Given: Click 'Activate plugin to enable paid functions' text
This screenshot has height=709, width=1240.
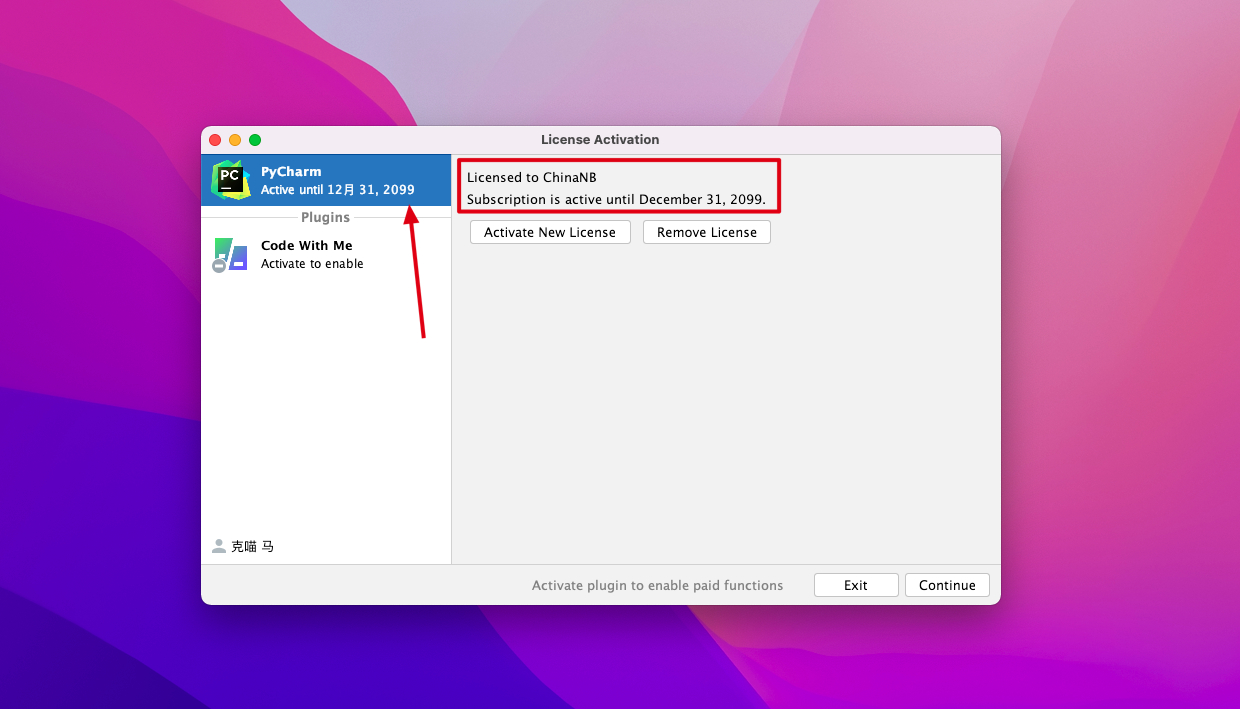Looking at the screenshot, I should click(658, 585).
